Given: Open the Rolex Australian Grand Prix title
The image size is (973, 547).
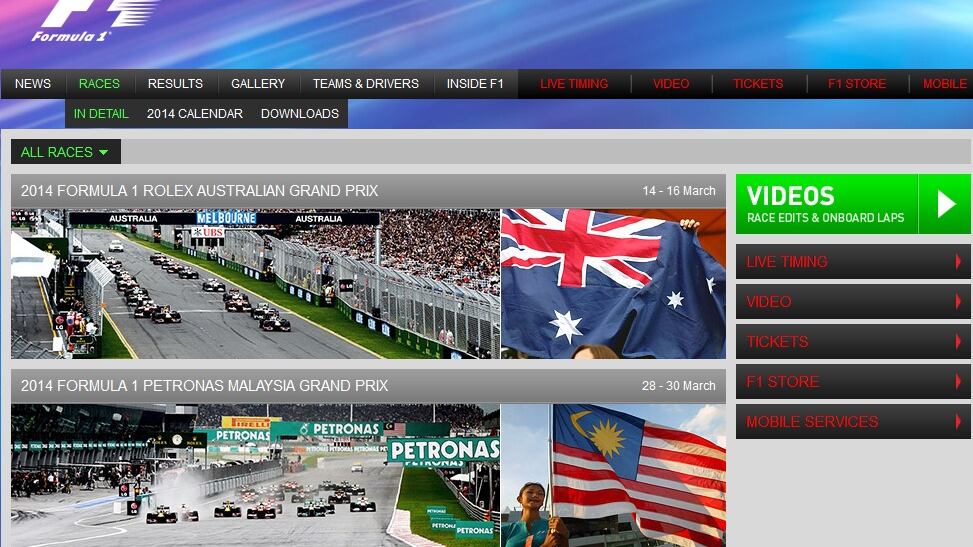Looking at the screenshot, I should coord(199,191).
